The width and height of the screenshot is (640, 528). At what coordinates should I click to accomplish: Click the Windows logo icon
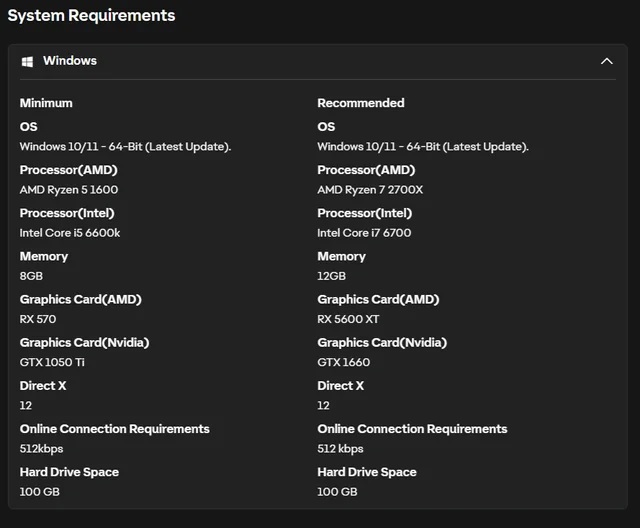click(27, 62)
